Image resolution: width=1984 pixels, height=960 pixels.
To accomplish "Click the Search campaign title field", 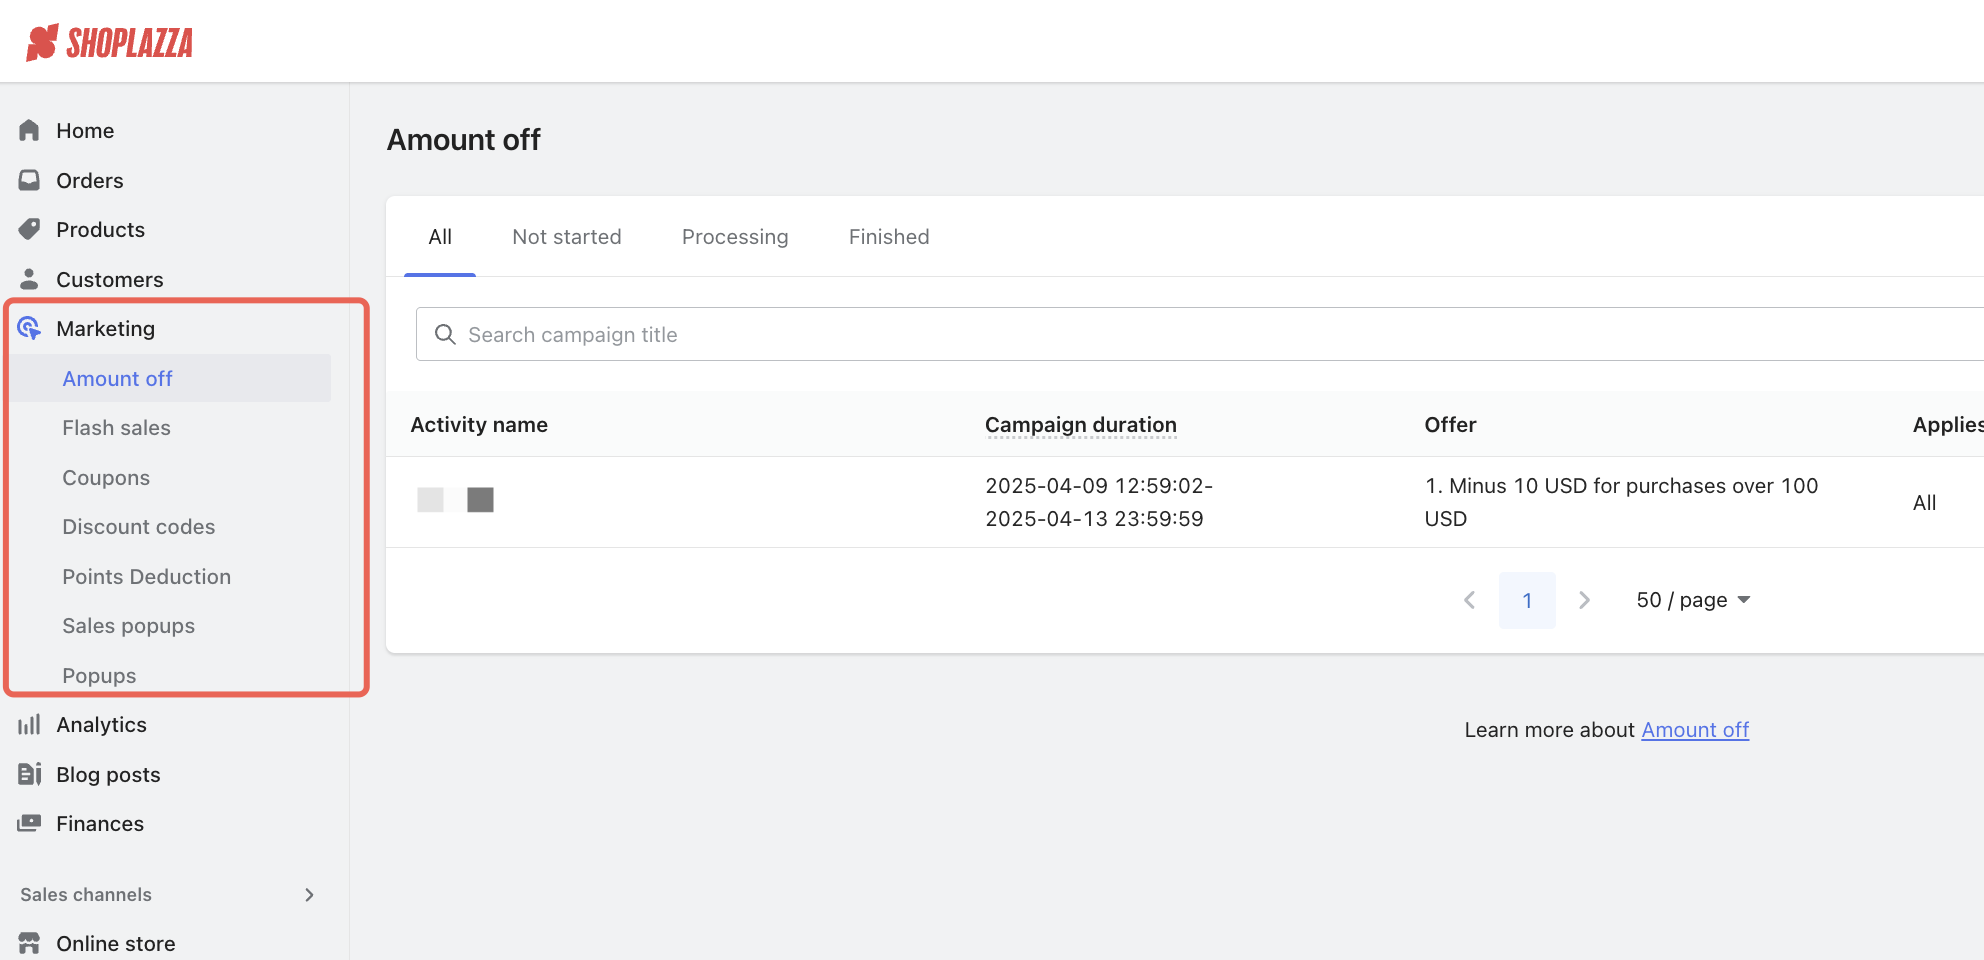I will coord(1200,335).
